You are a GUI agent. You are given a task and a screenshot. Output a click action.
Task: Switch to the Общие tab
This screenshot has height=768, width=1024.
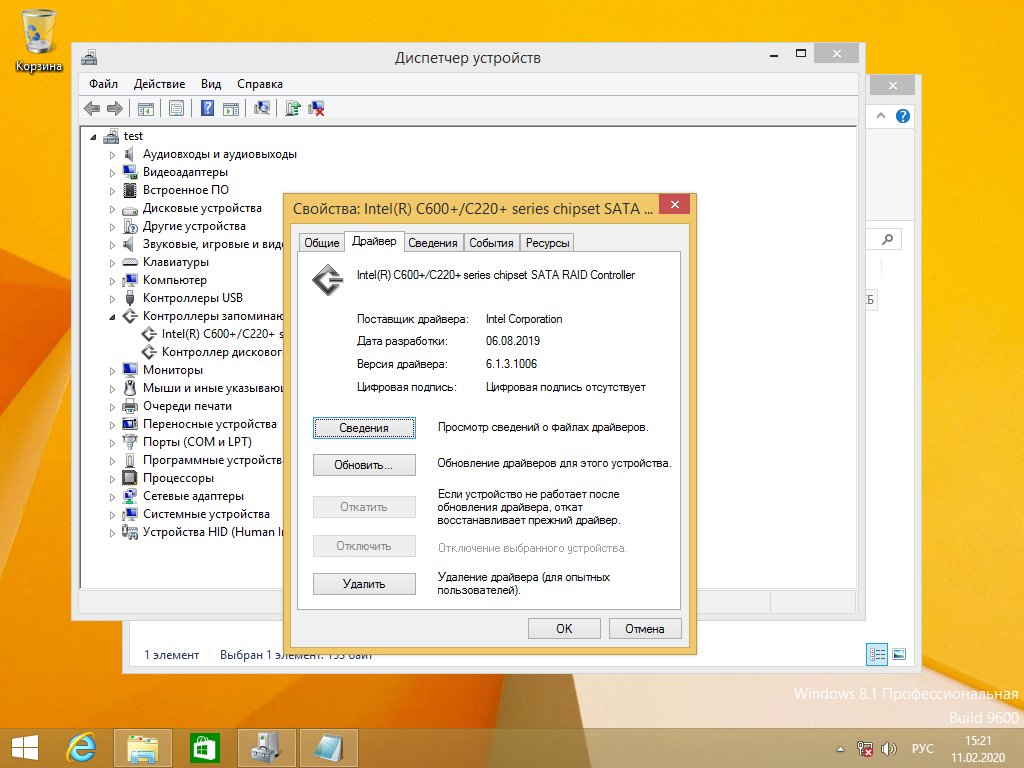[x=322, y=243]
